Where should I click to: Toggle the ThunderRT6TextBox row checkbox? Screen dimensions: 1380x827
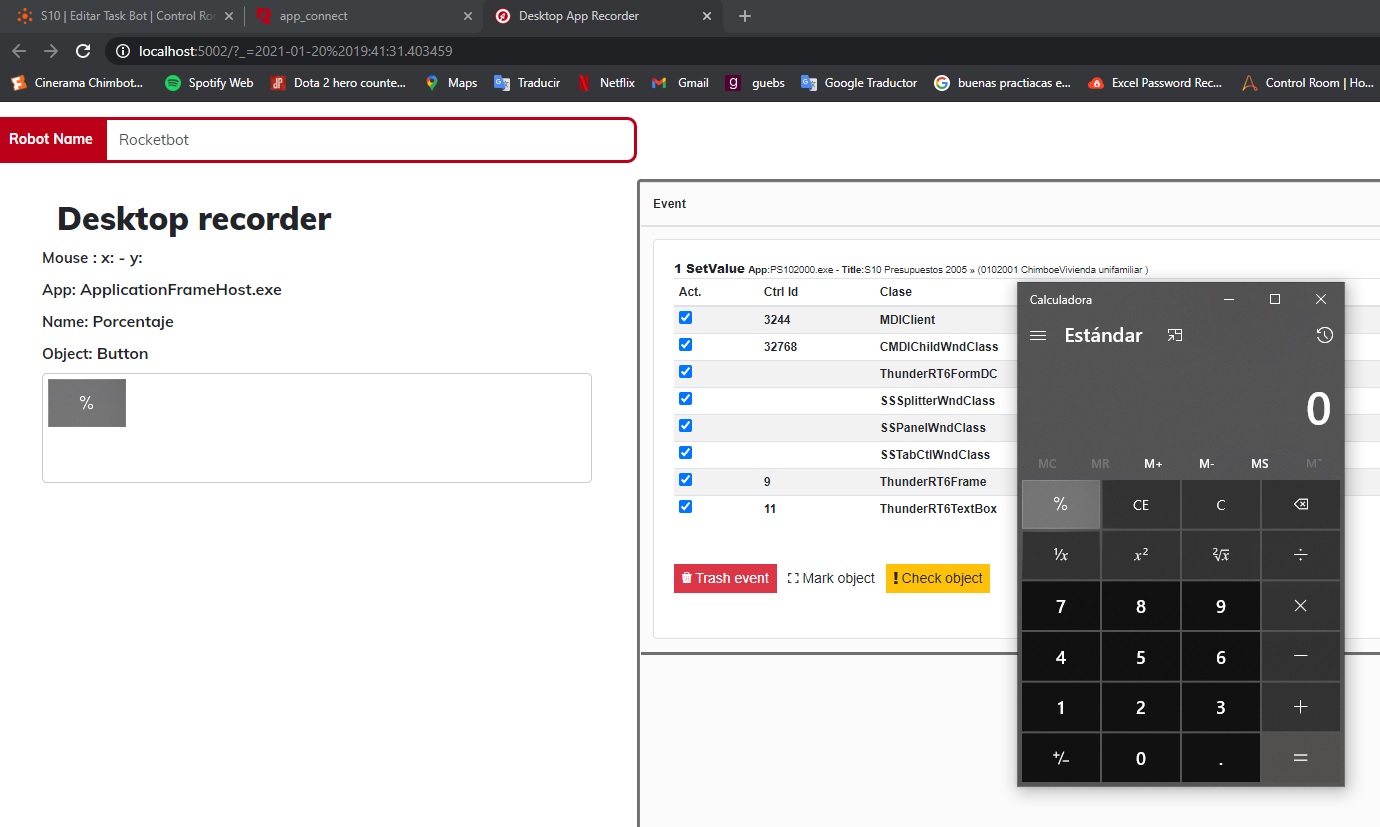685,507
